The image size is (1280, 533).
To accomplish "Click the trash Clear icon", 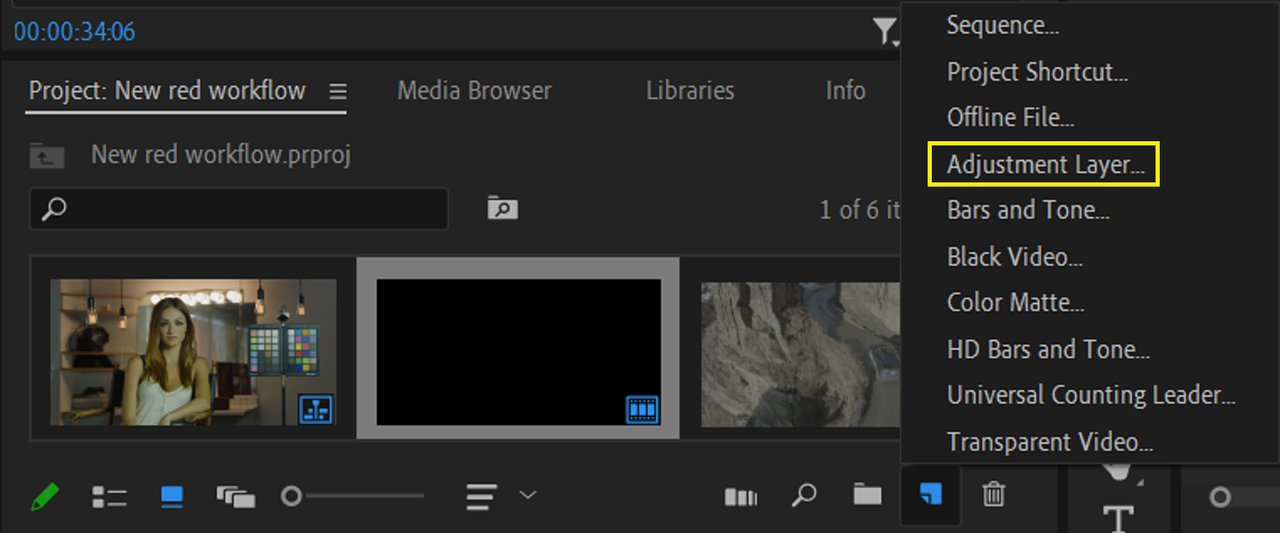I will pos(993,495).
